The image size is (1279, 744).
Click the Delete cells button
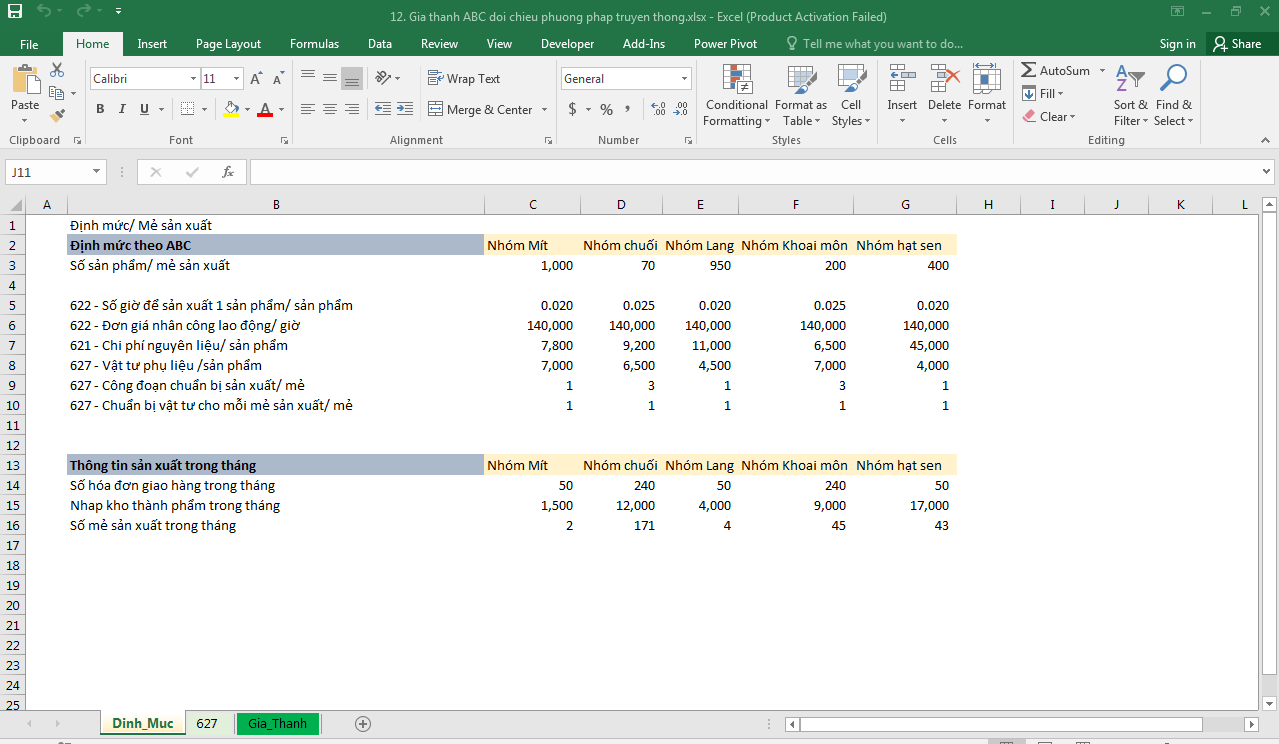click(x=944, y=96)
